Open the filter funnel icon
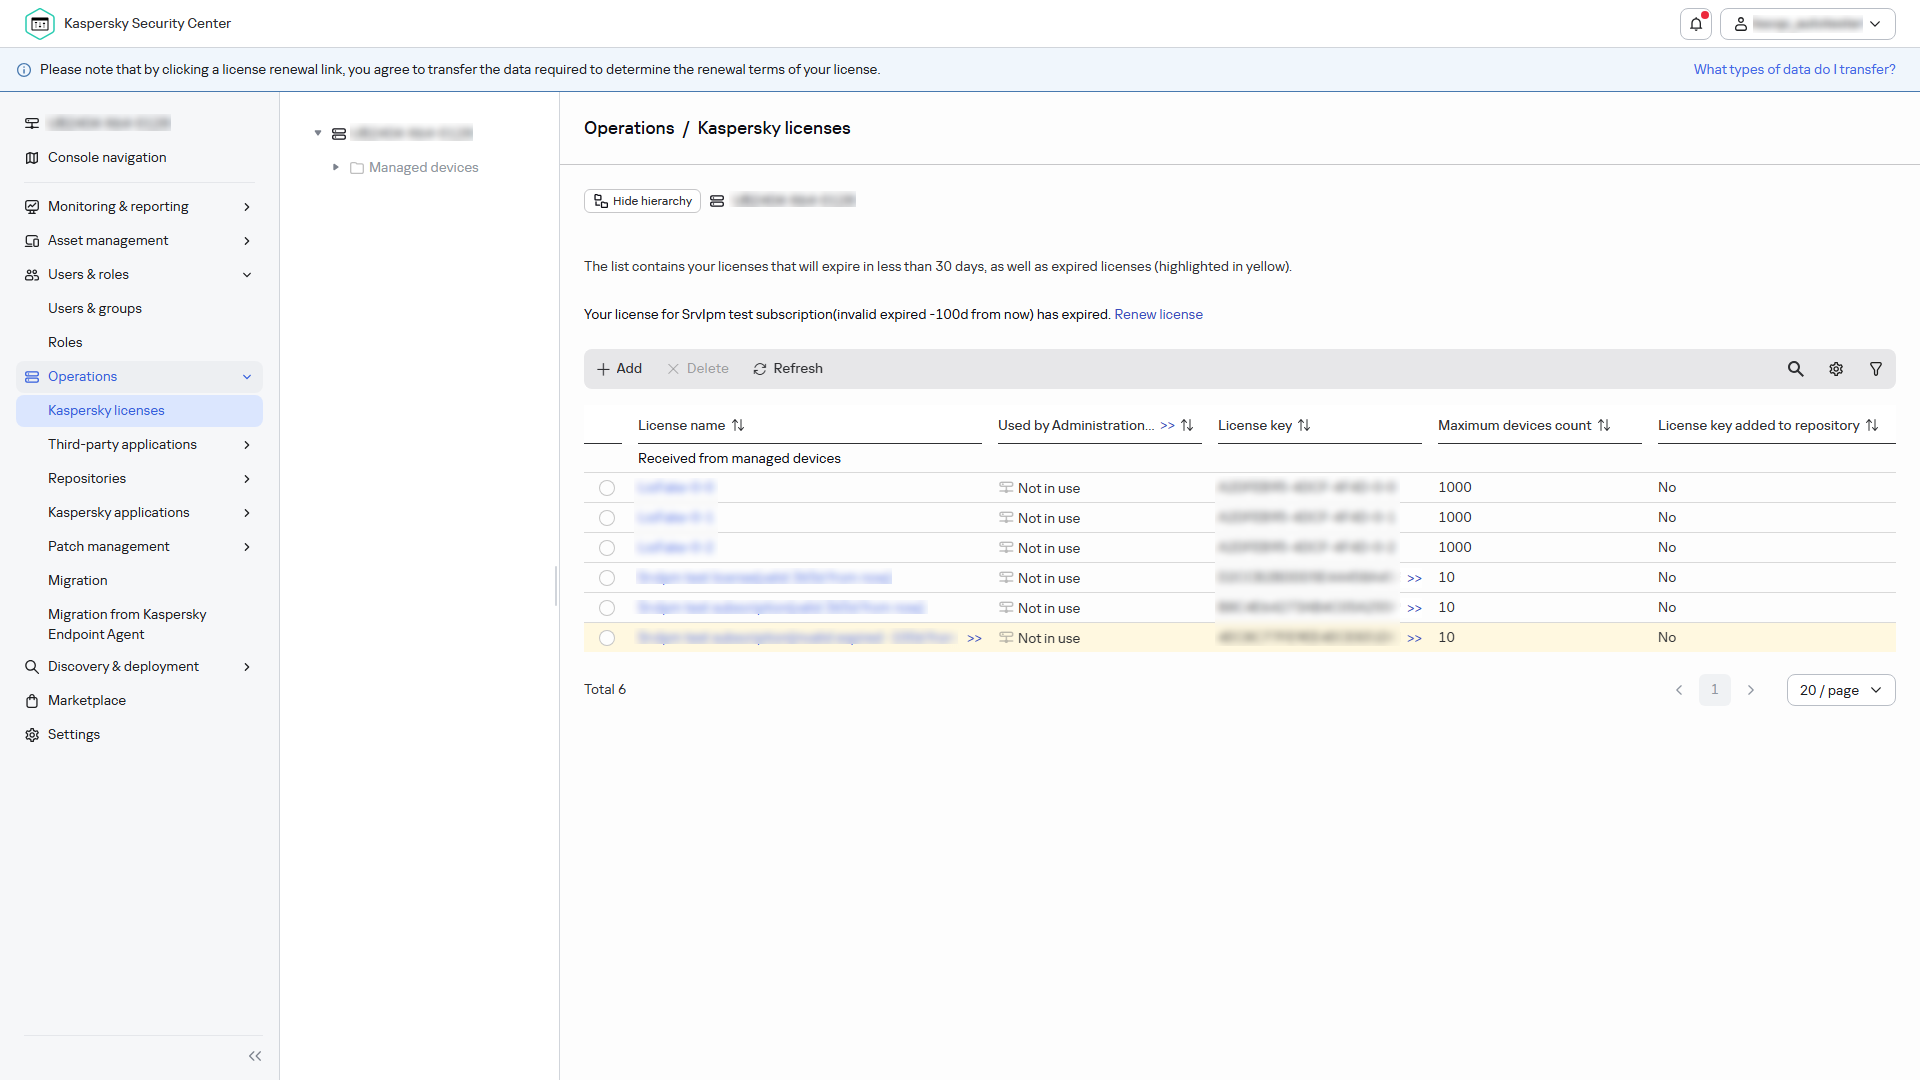This screenshot has width=1920, height=1080. (x=1876, y=369)
